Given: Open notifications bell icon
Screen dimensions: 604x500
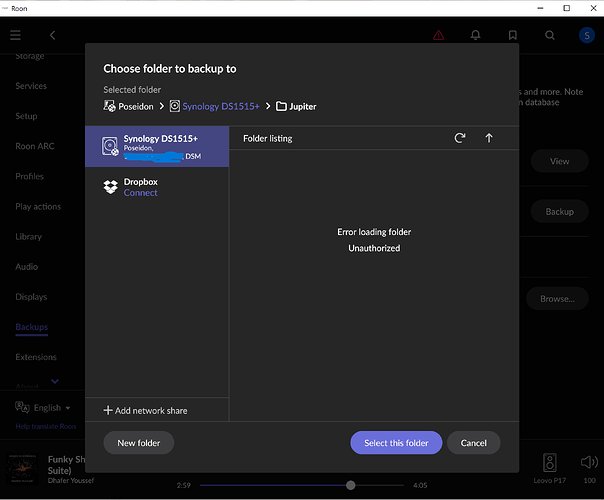Looking at the screenshot, I should 476,35.
